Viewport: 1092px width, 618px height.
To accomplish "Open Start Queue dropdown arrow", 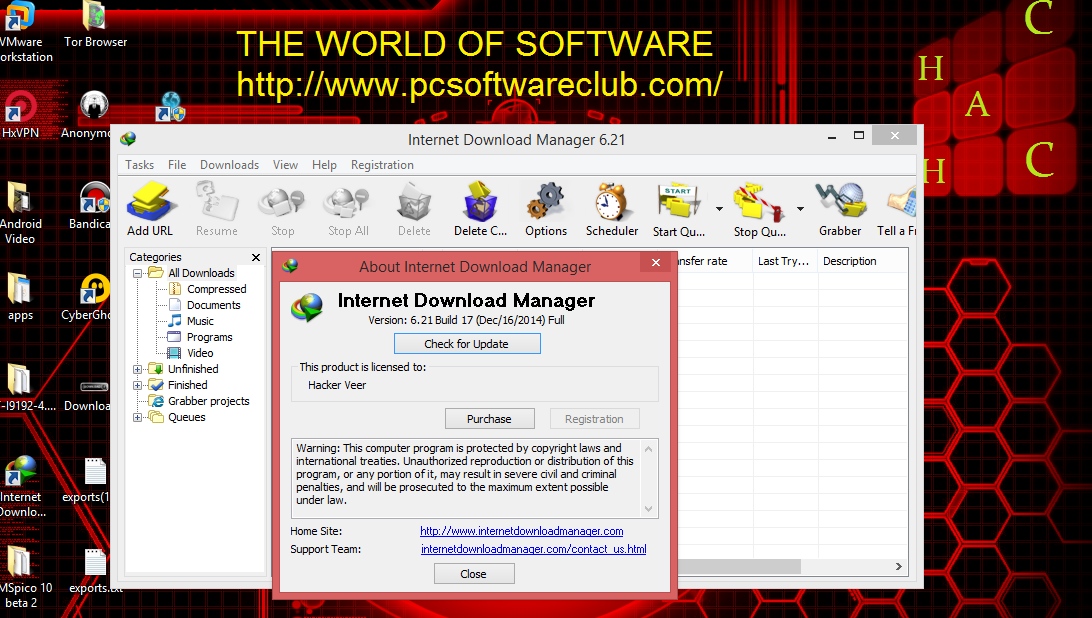I will pyautogui.click(x=719, y=208).
